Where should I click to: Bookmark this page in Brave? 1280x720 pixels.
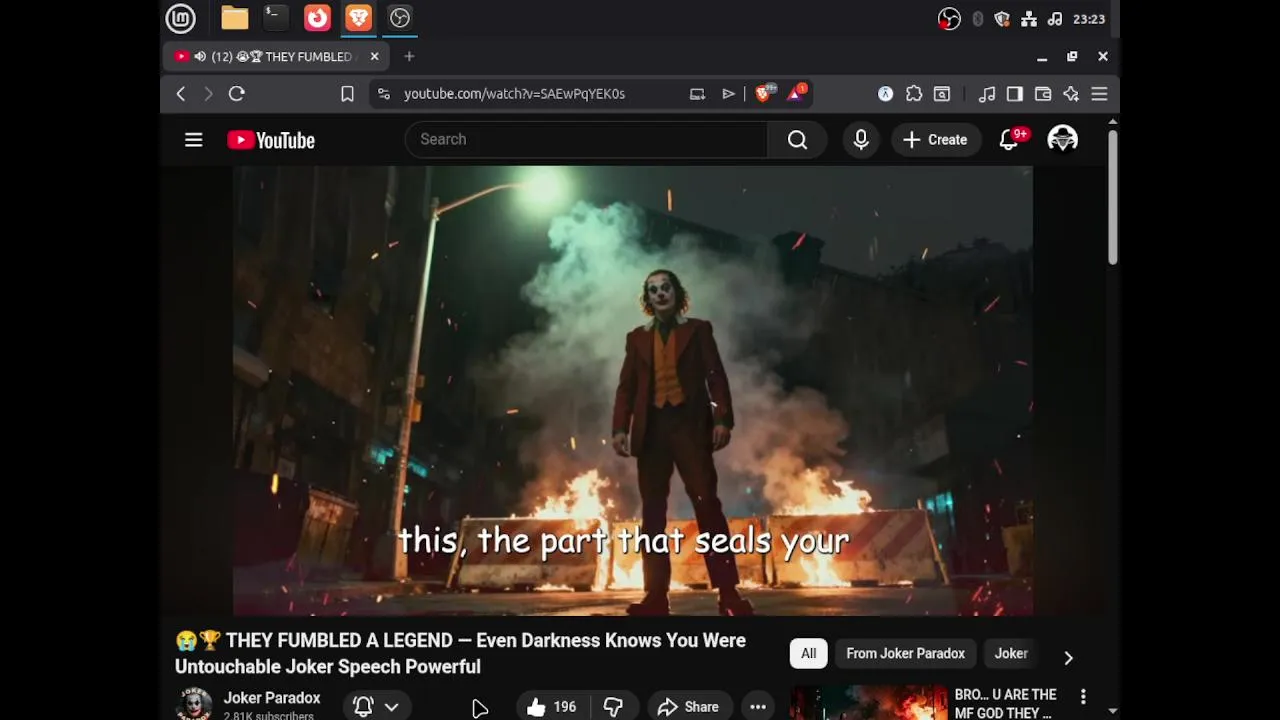[347, 94]
